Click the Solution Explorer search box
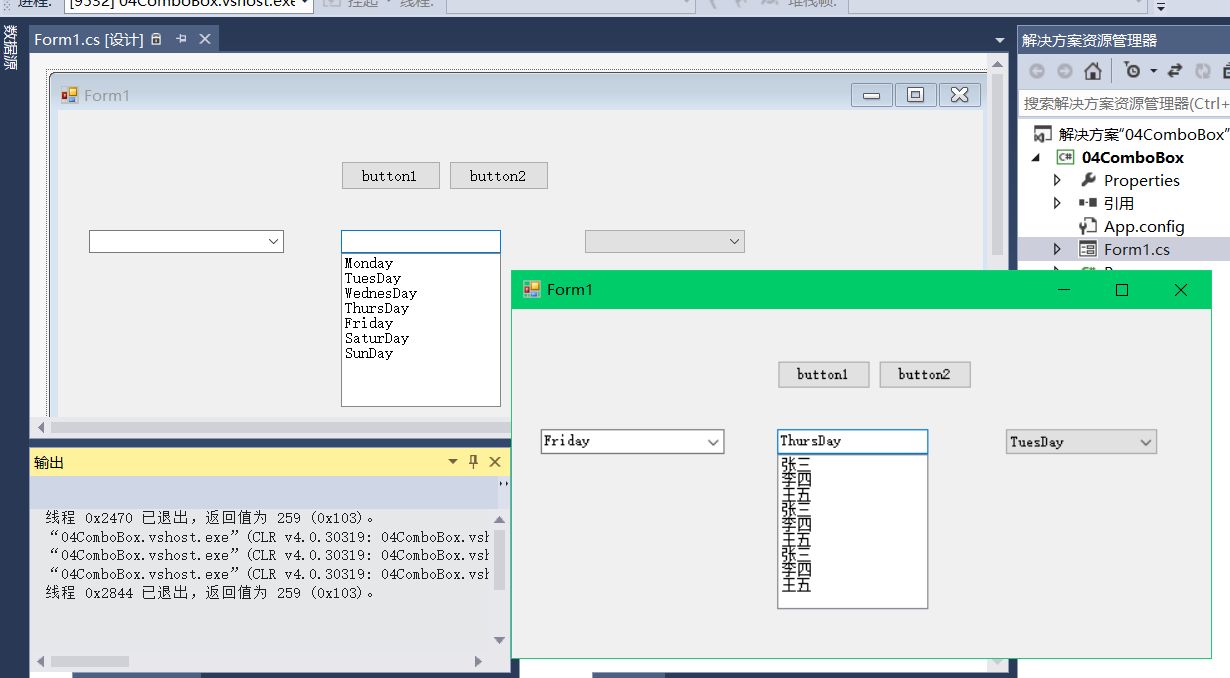Screen dimensions: 1230x678 1124,103
